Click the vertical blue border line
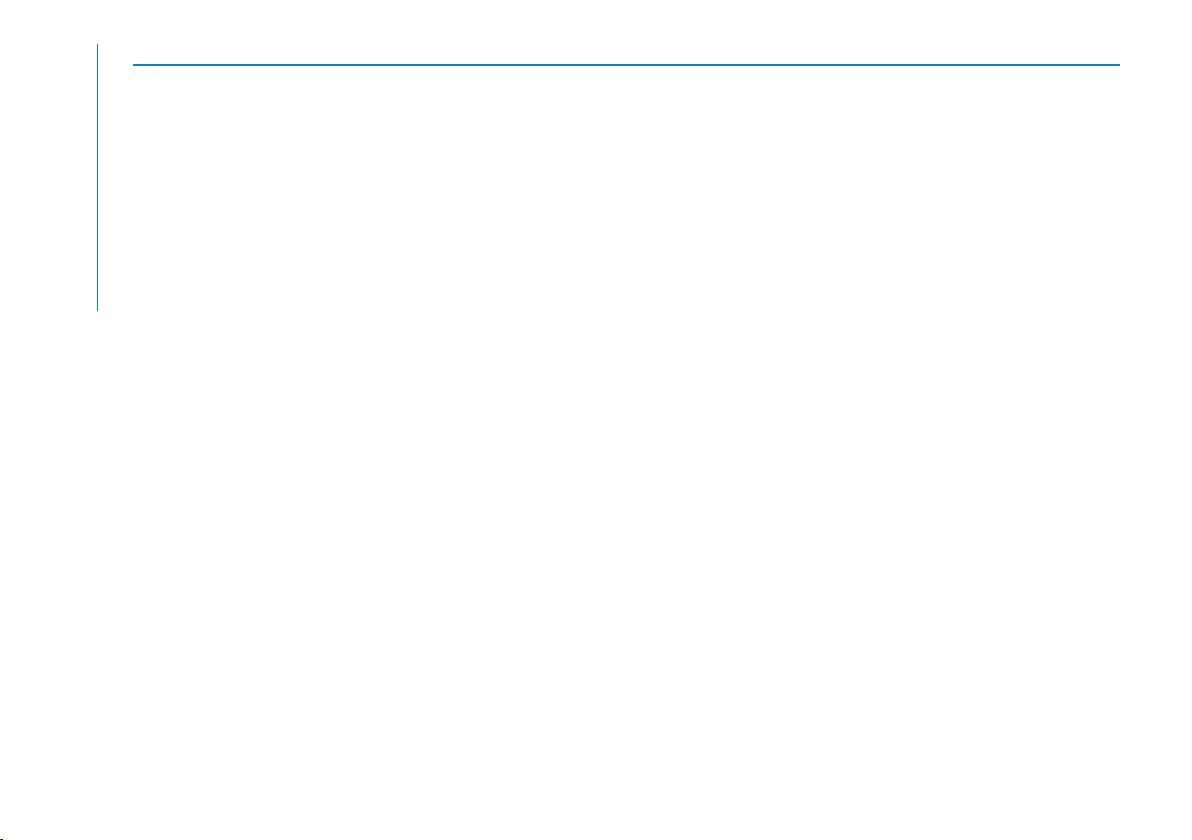 tap(97, 177)
